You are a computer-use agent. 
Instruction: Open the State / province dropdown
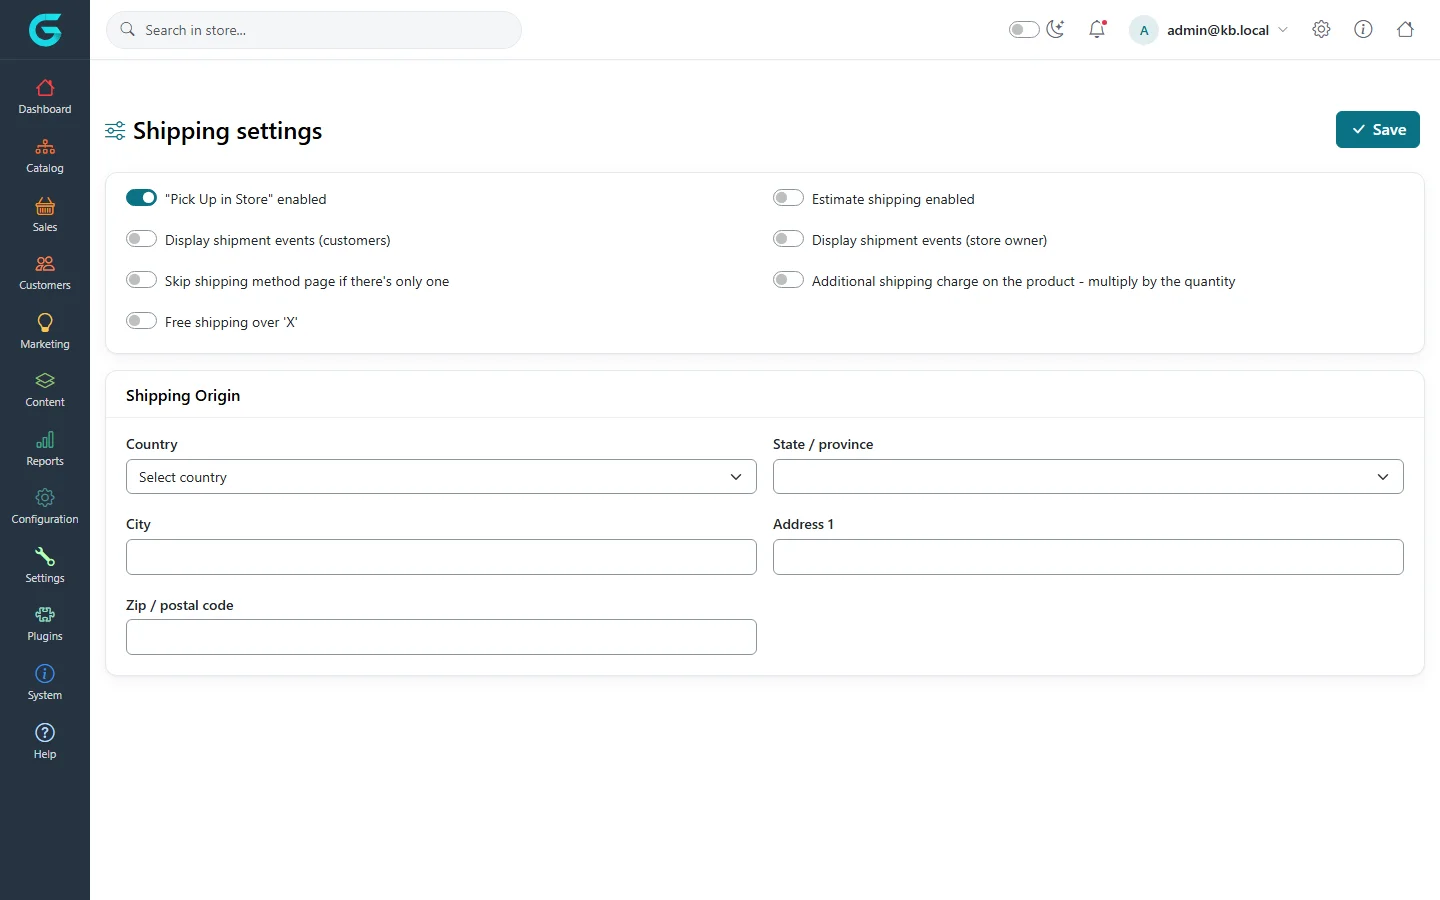[x=1088, y=477]
